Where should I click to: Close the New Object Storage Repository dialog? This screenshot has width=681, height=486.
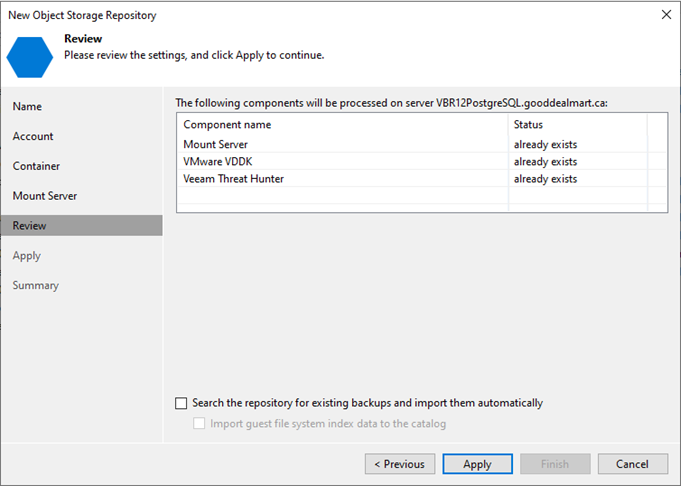[666, 15]
